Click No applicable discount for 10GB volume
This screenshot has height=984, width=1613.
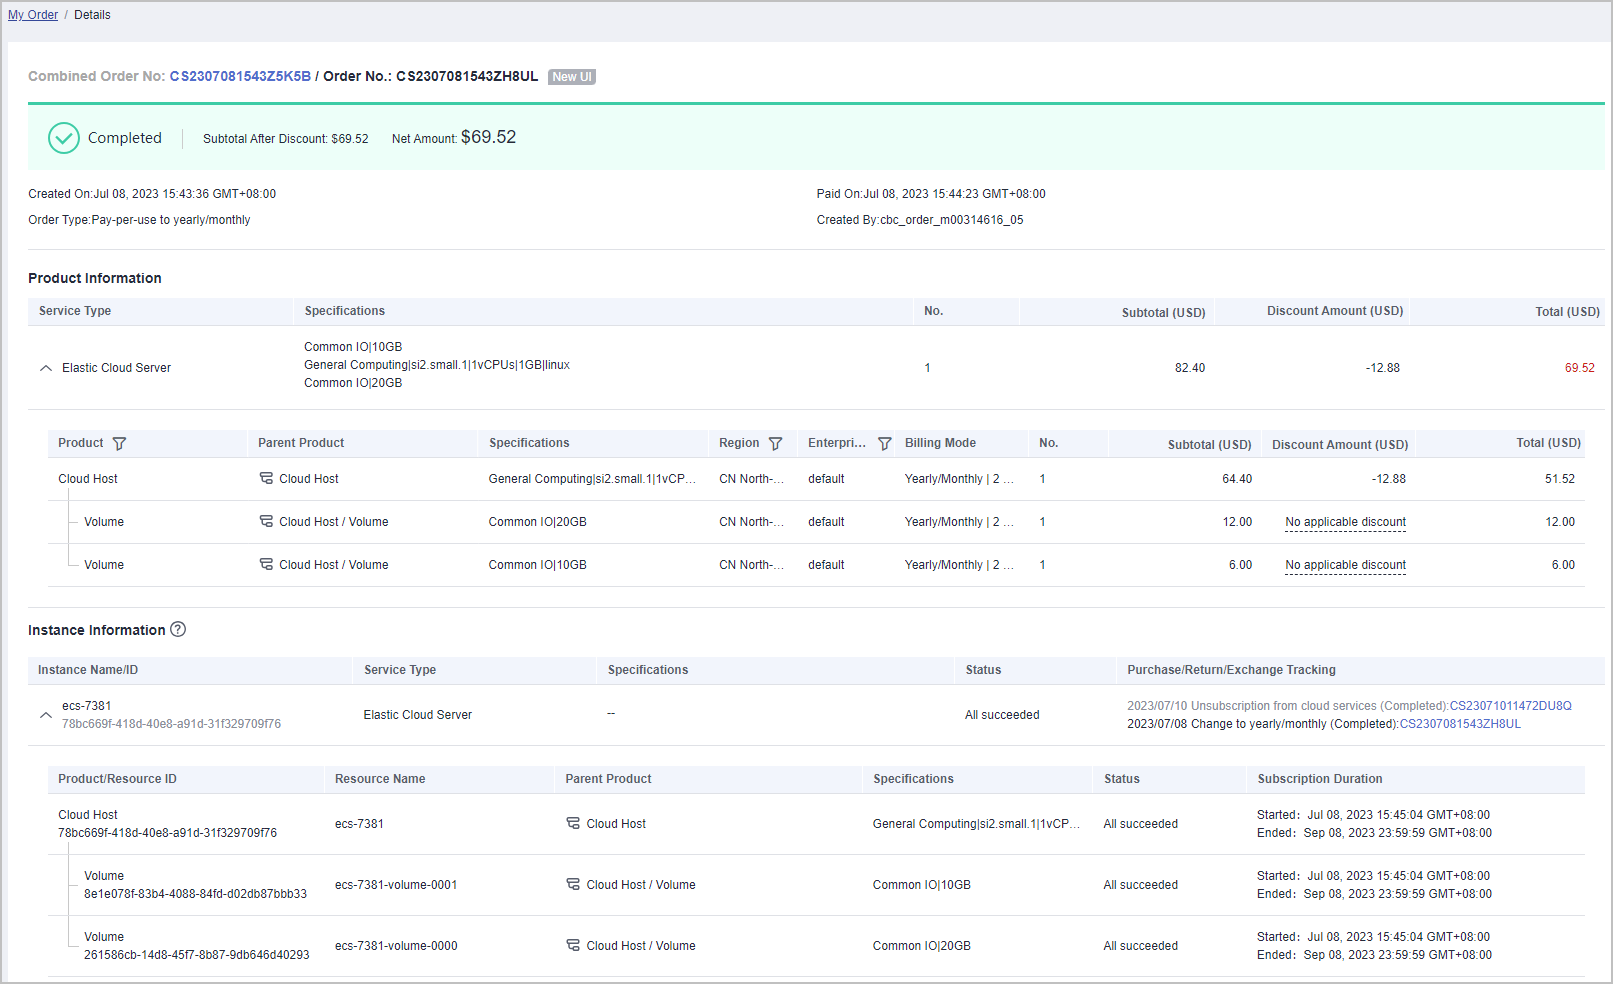click(1345, 565)
